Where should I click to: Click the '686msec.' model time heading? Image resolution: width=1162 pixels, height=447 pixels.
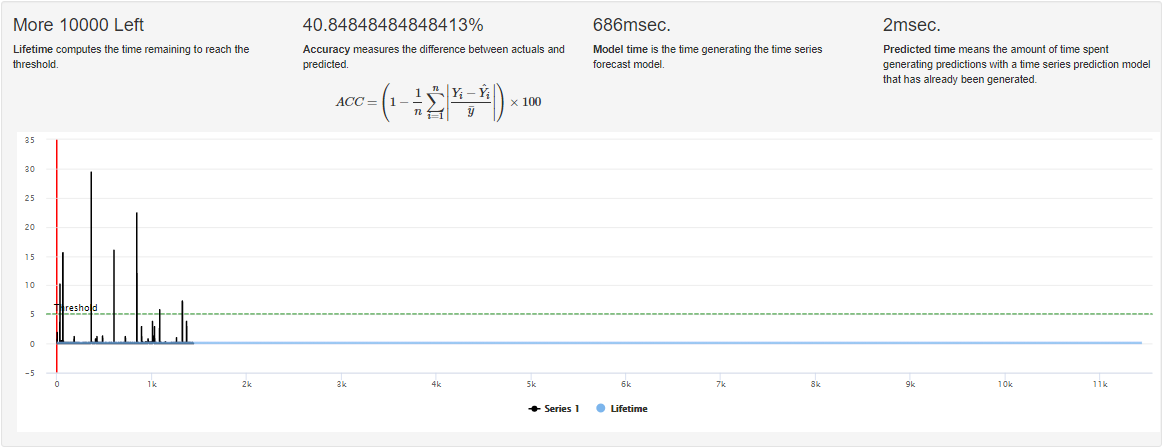tap(631, 25)
